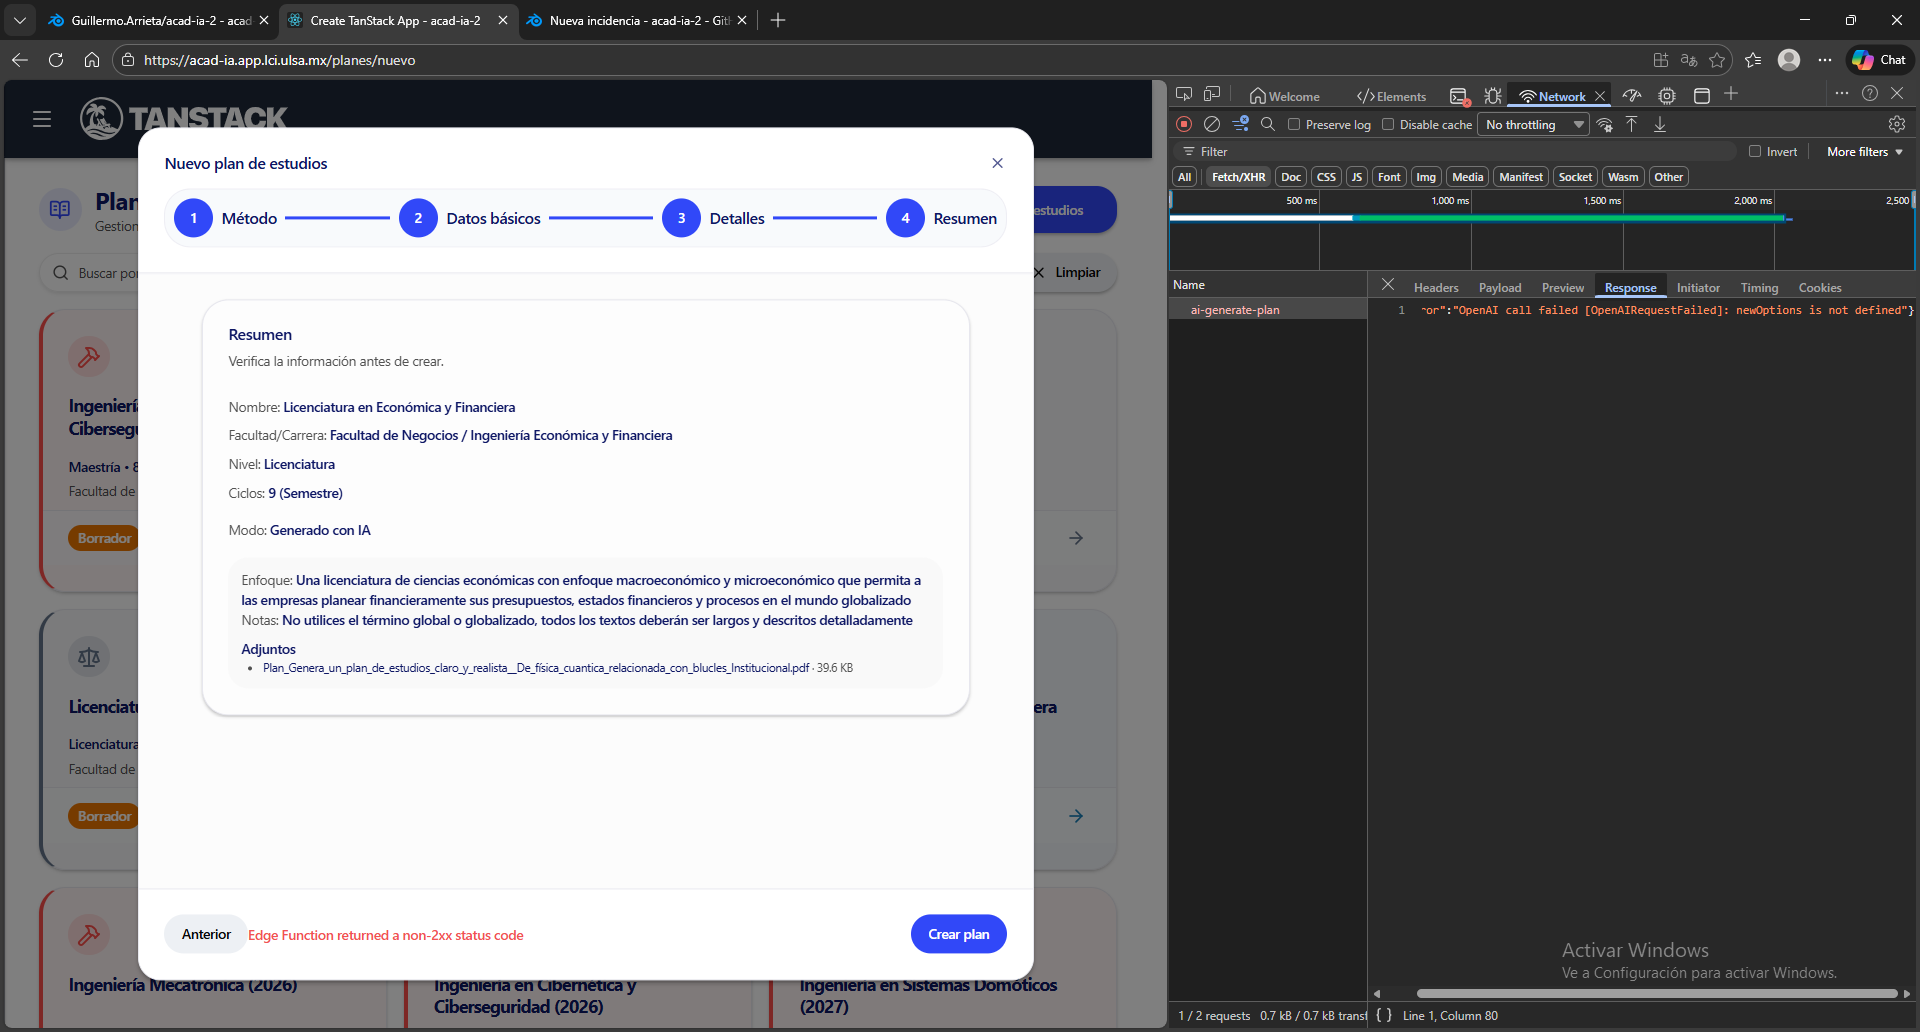
Task: Click the network Filter input field
Action: (1460, 151)
